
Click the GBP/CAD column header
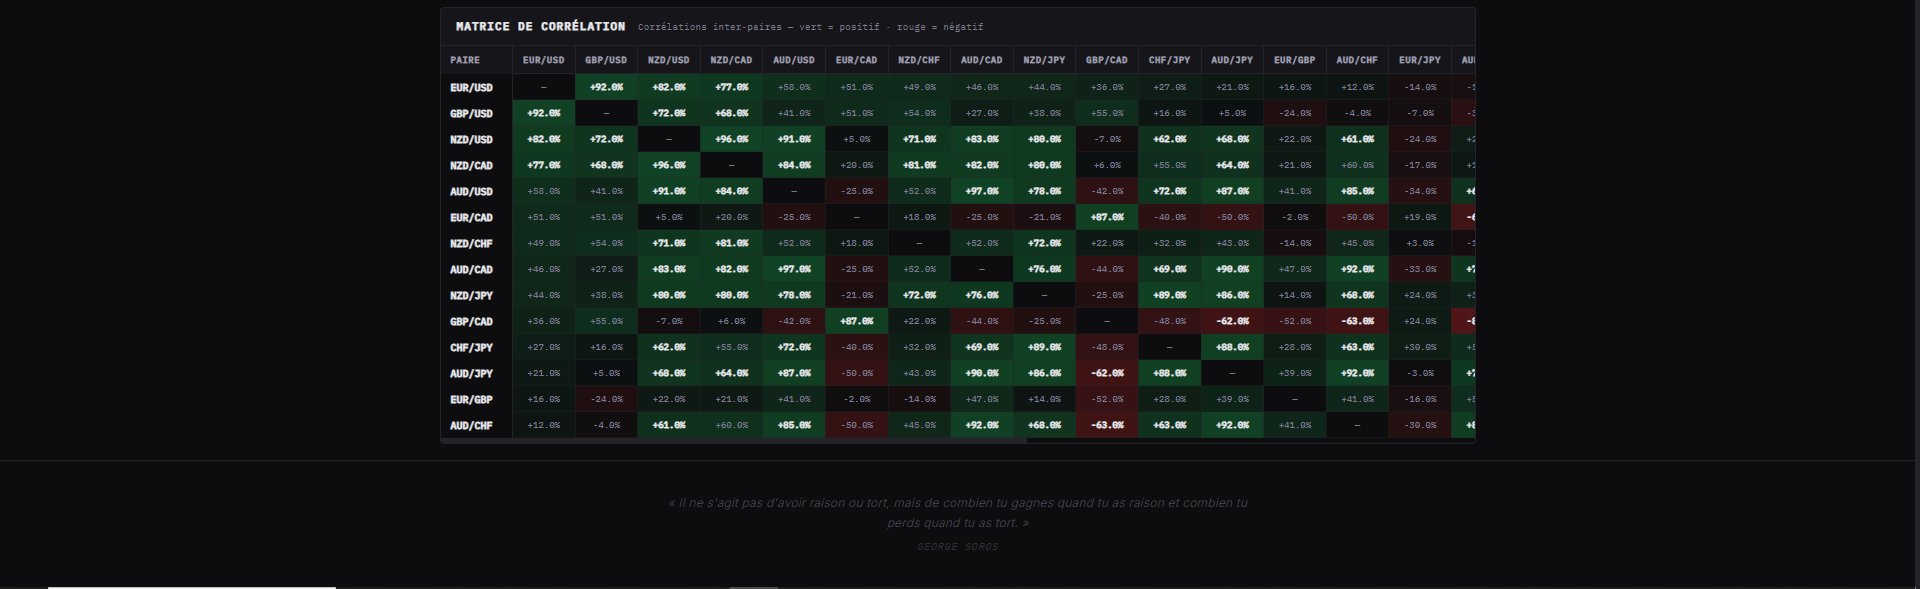pos(1106,60)
